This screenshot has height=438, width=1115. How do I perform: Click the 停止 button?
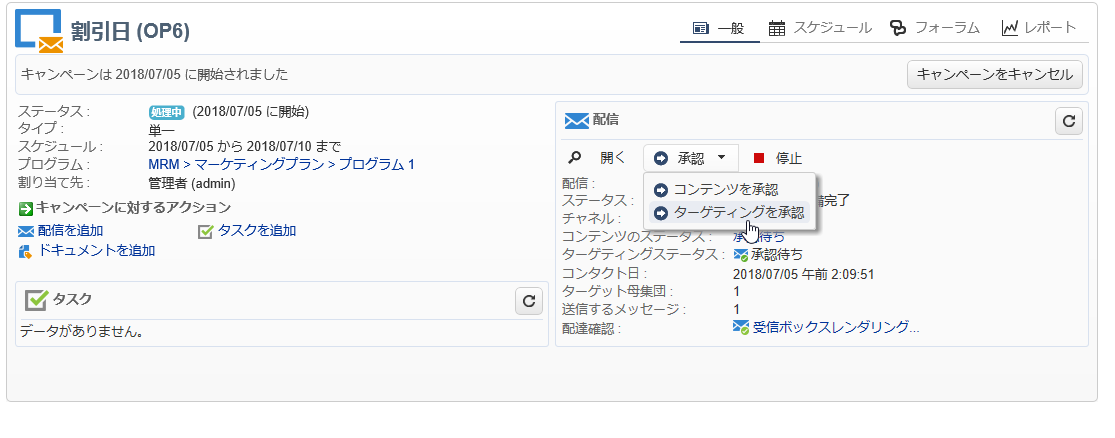pos(789,158)
